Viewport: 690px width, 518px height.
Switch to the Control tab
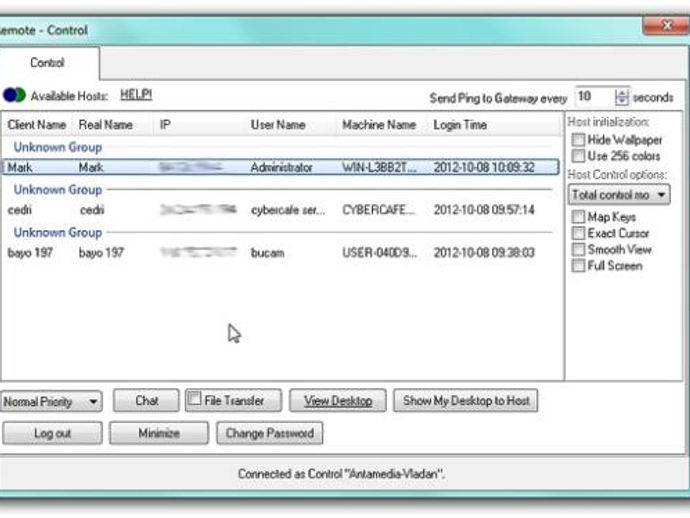(x=47, y=62)
